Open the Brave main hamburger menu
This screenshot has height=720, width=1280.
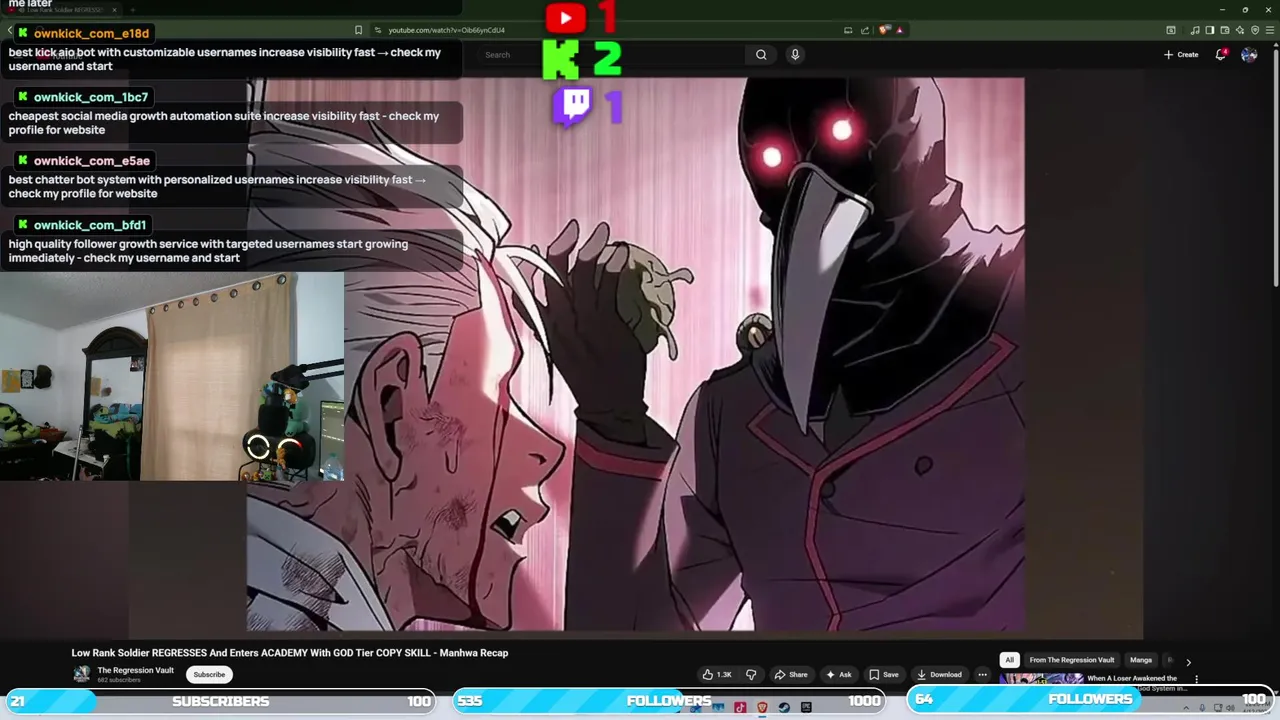pos(1270,30)
